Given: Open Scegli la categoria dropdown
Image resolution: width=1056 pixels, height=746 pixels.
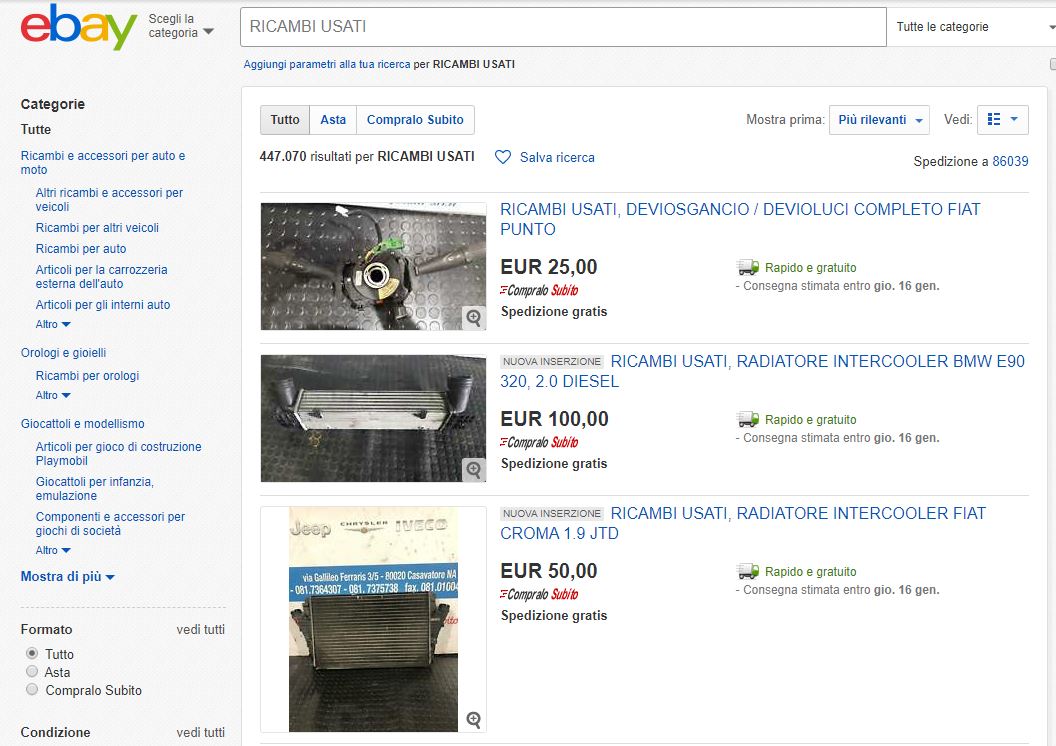Looking at the screenshot, I should tap(180, 26).
